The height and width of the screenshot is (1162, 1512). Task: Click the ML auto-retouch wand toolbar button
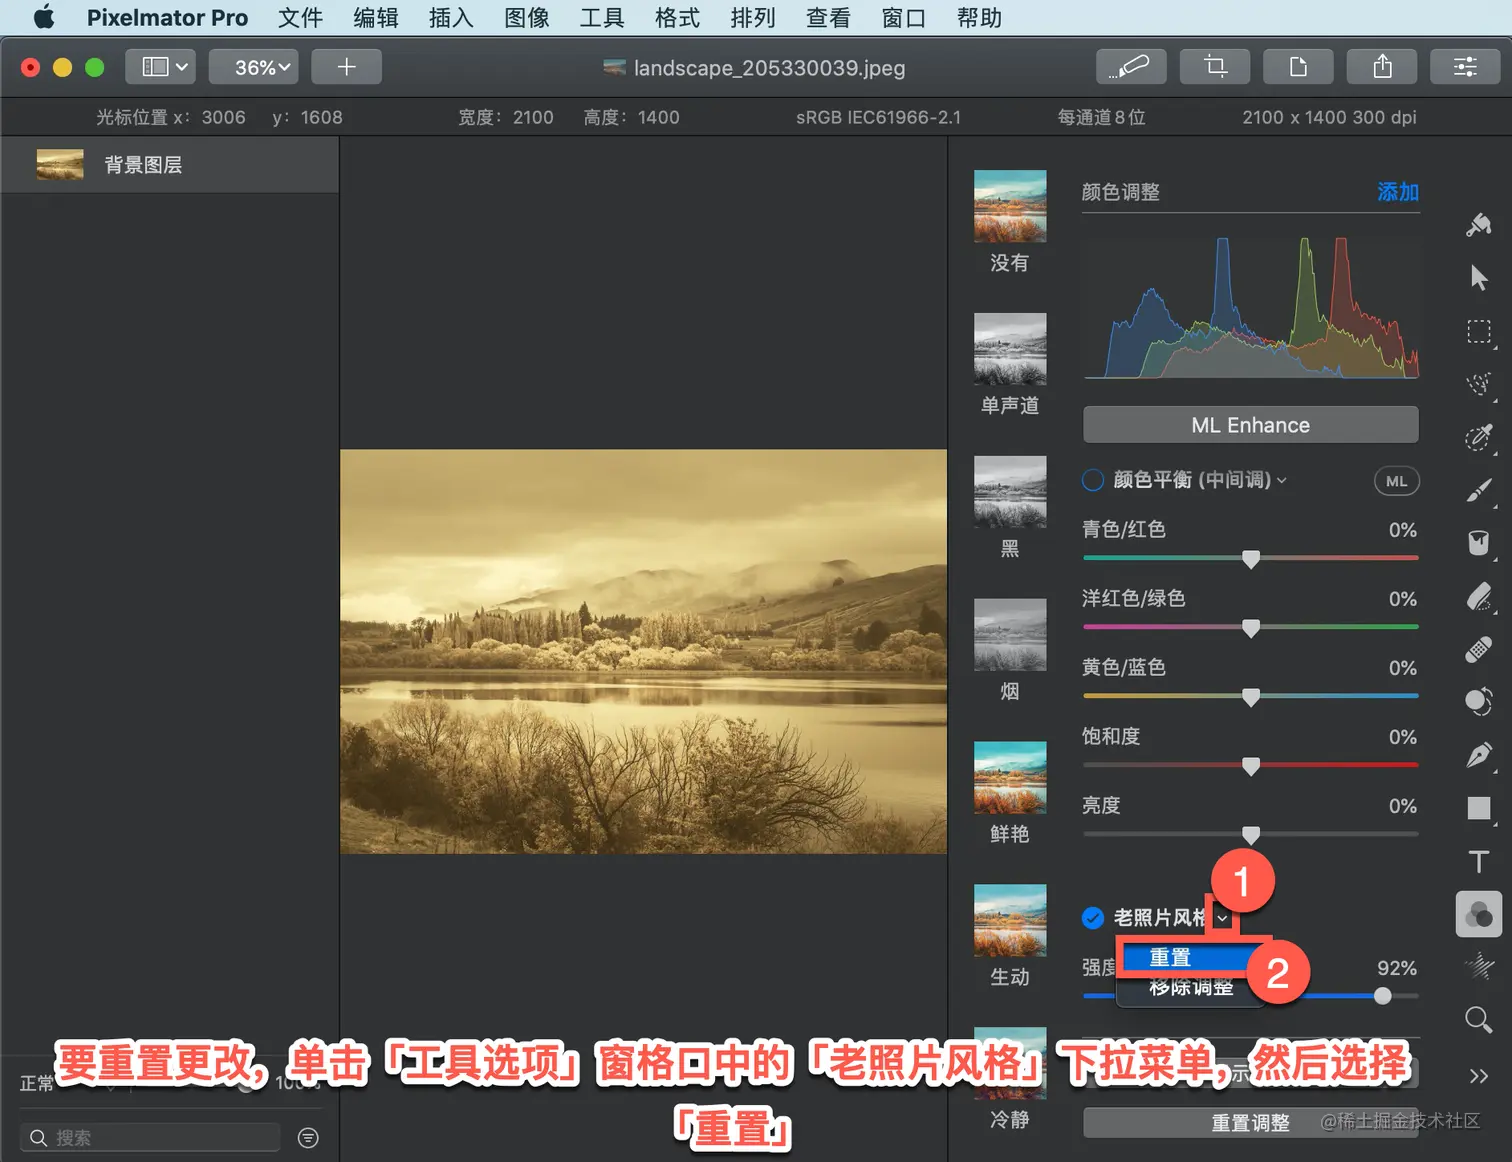click(1131, 67)
